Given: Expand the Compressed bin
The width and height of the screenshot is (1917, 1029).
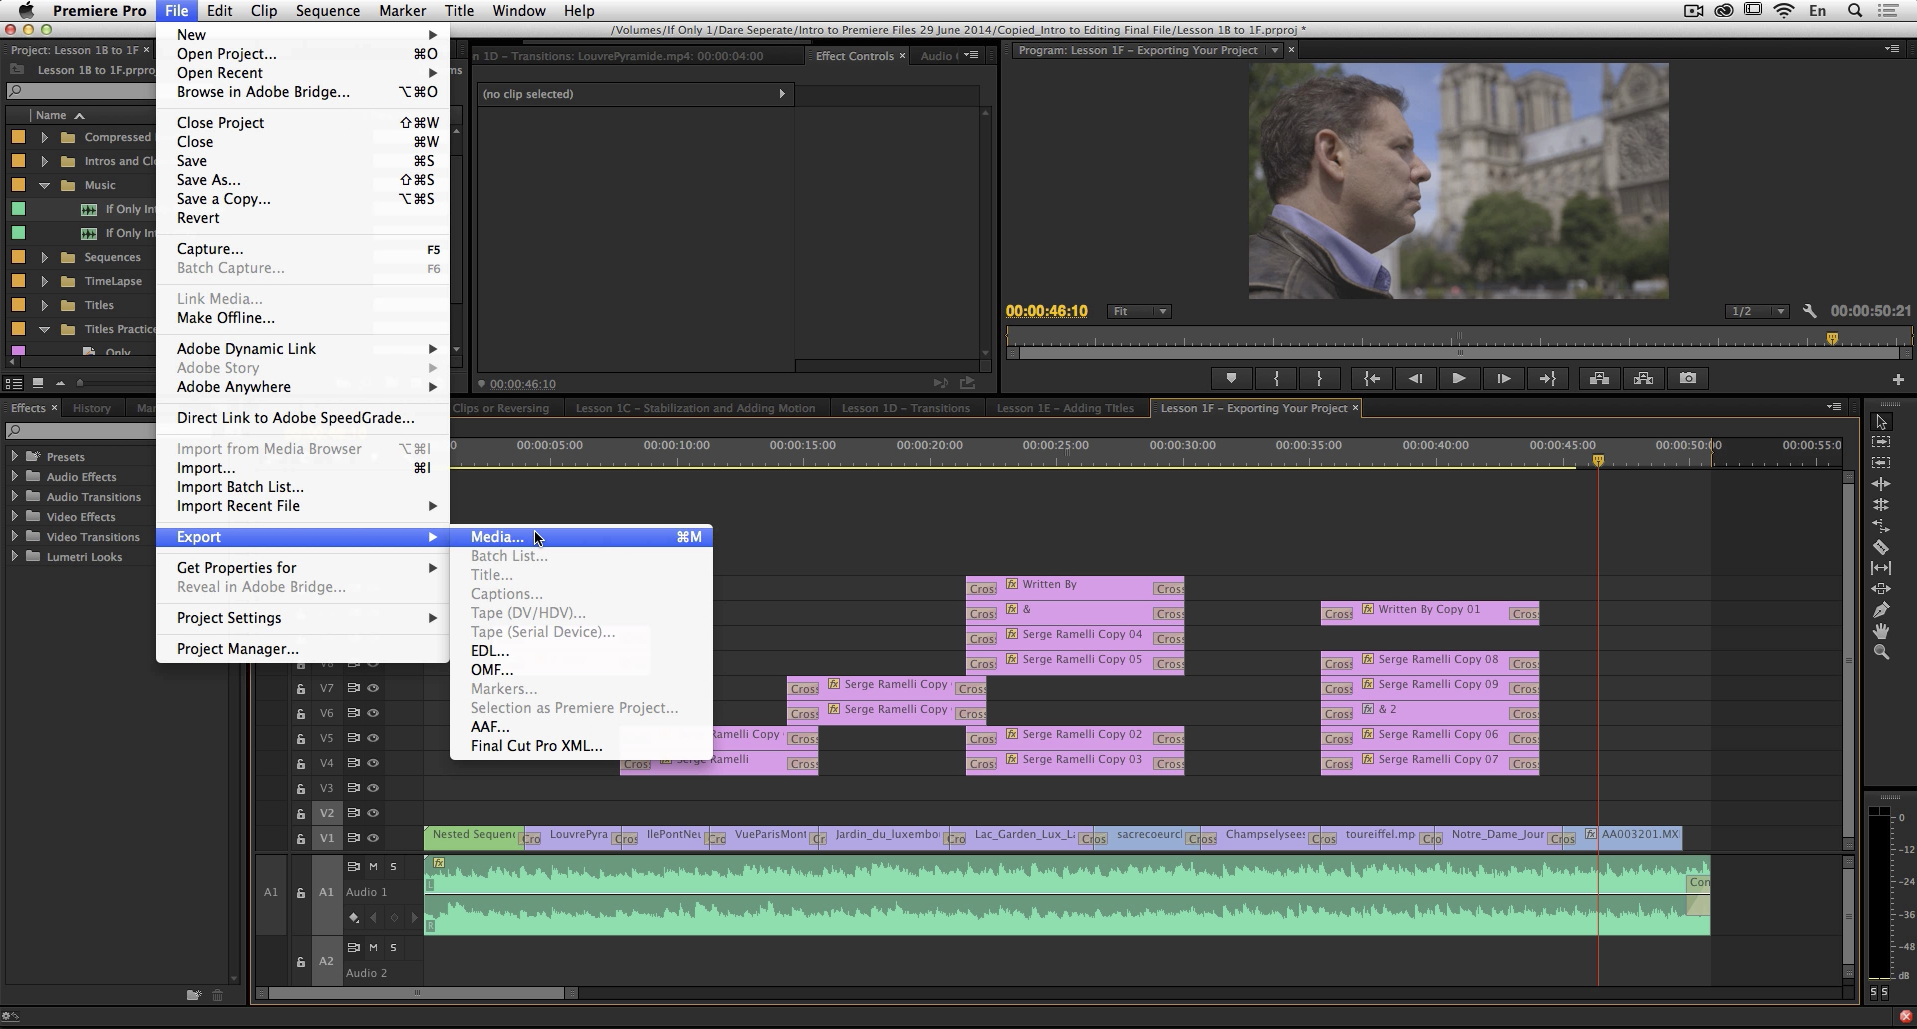Looking at the screenshot, I should pos(44,137).
